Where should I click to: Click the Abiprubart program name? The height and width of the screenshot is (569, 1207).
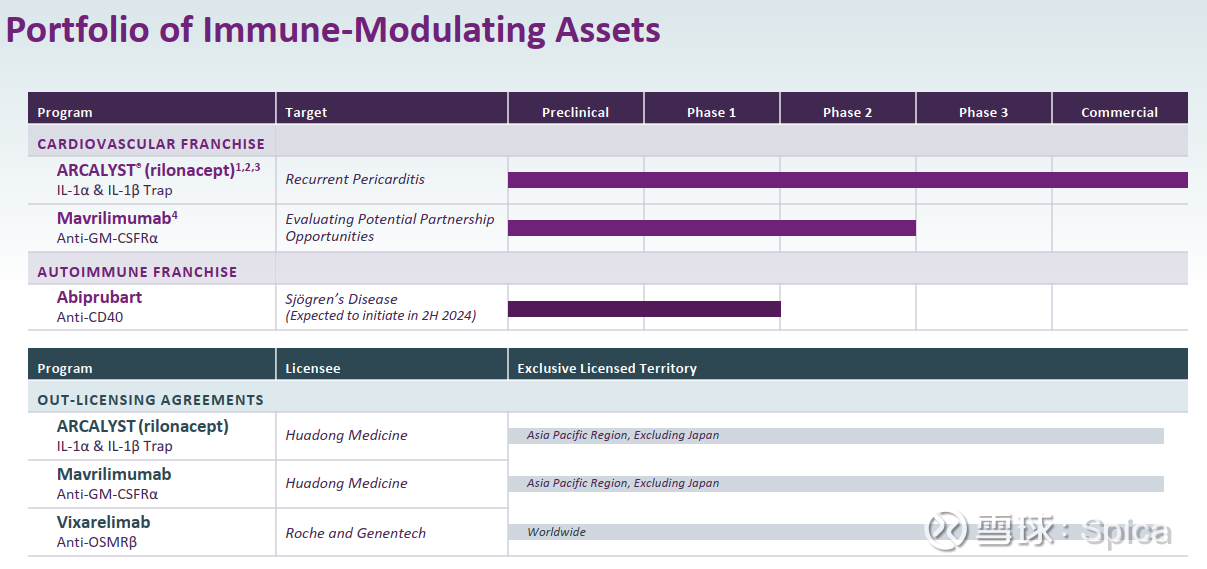pos(99,297)
